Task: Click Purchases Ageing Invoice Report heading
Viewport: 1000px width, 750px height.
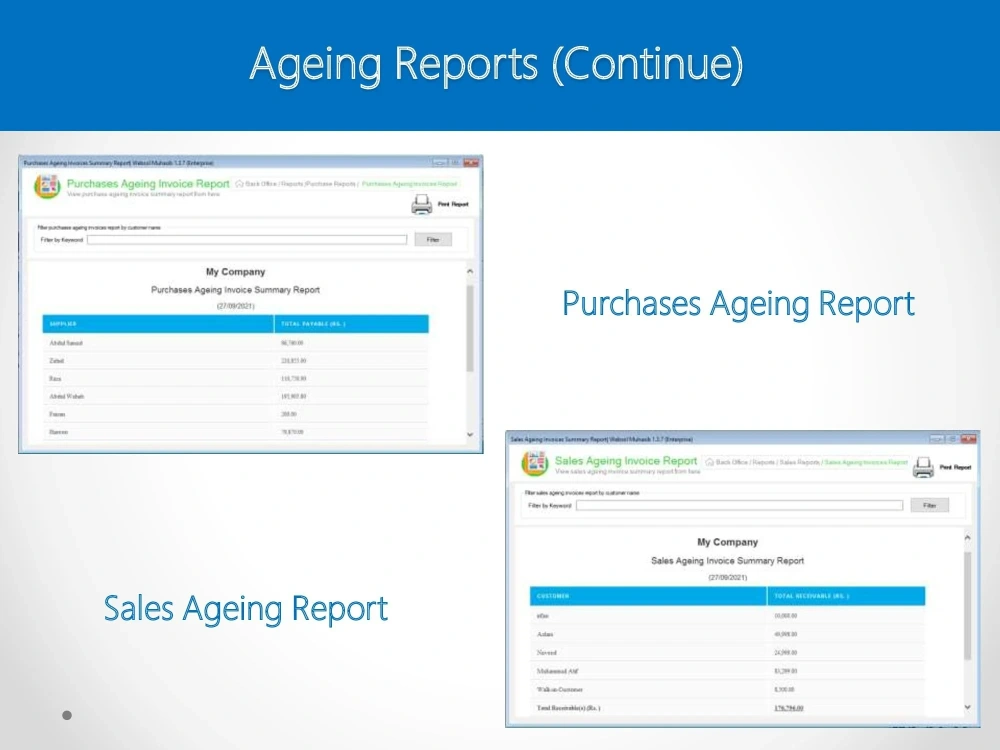Action: tap(148, 184)
